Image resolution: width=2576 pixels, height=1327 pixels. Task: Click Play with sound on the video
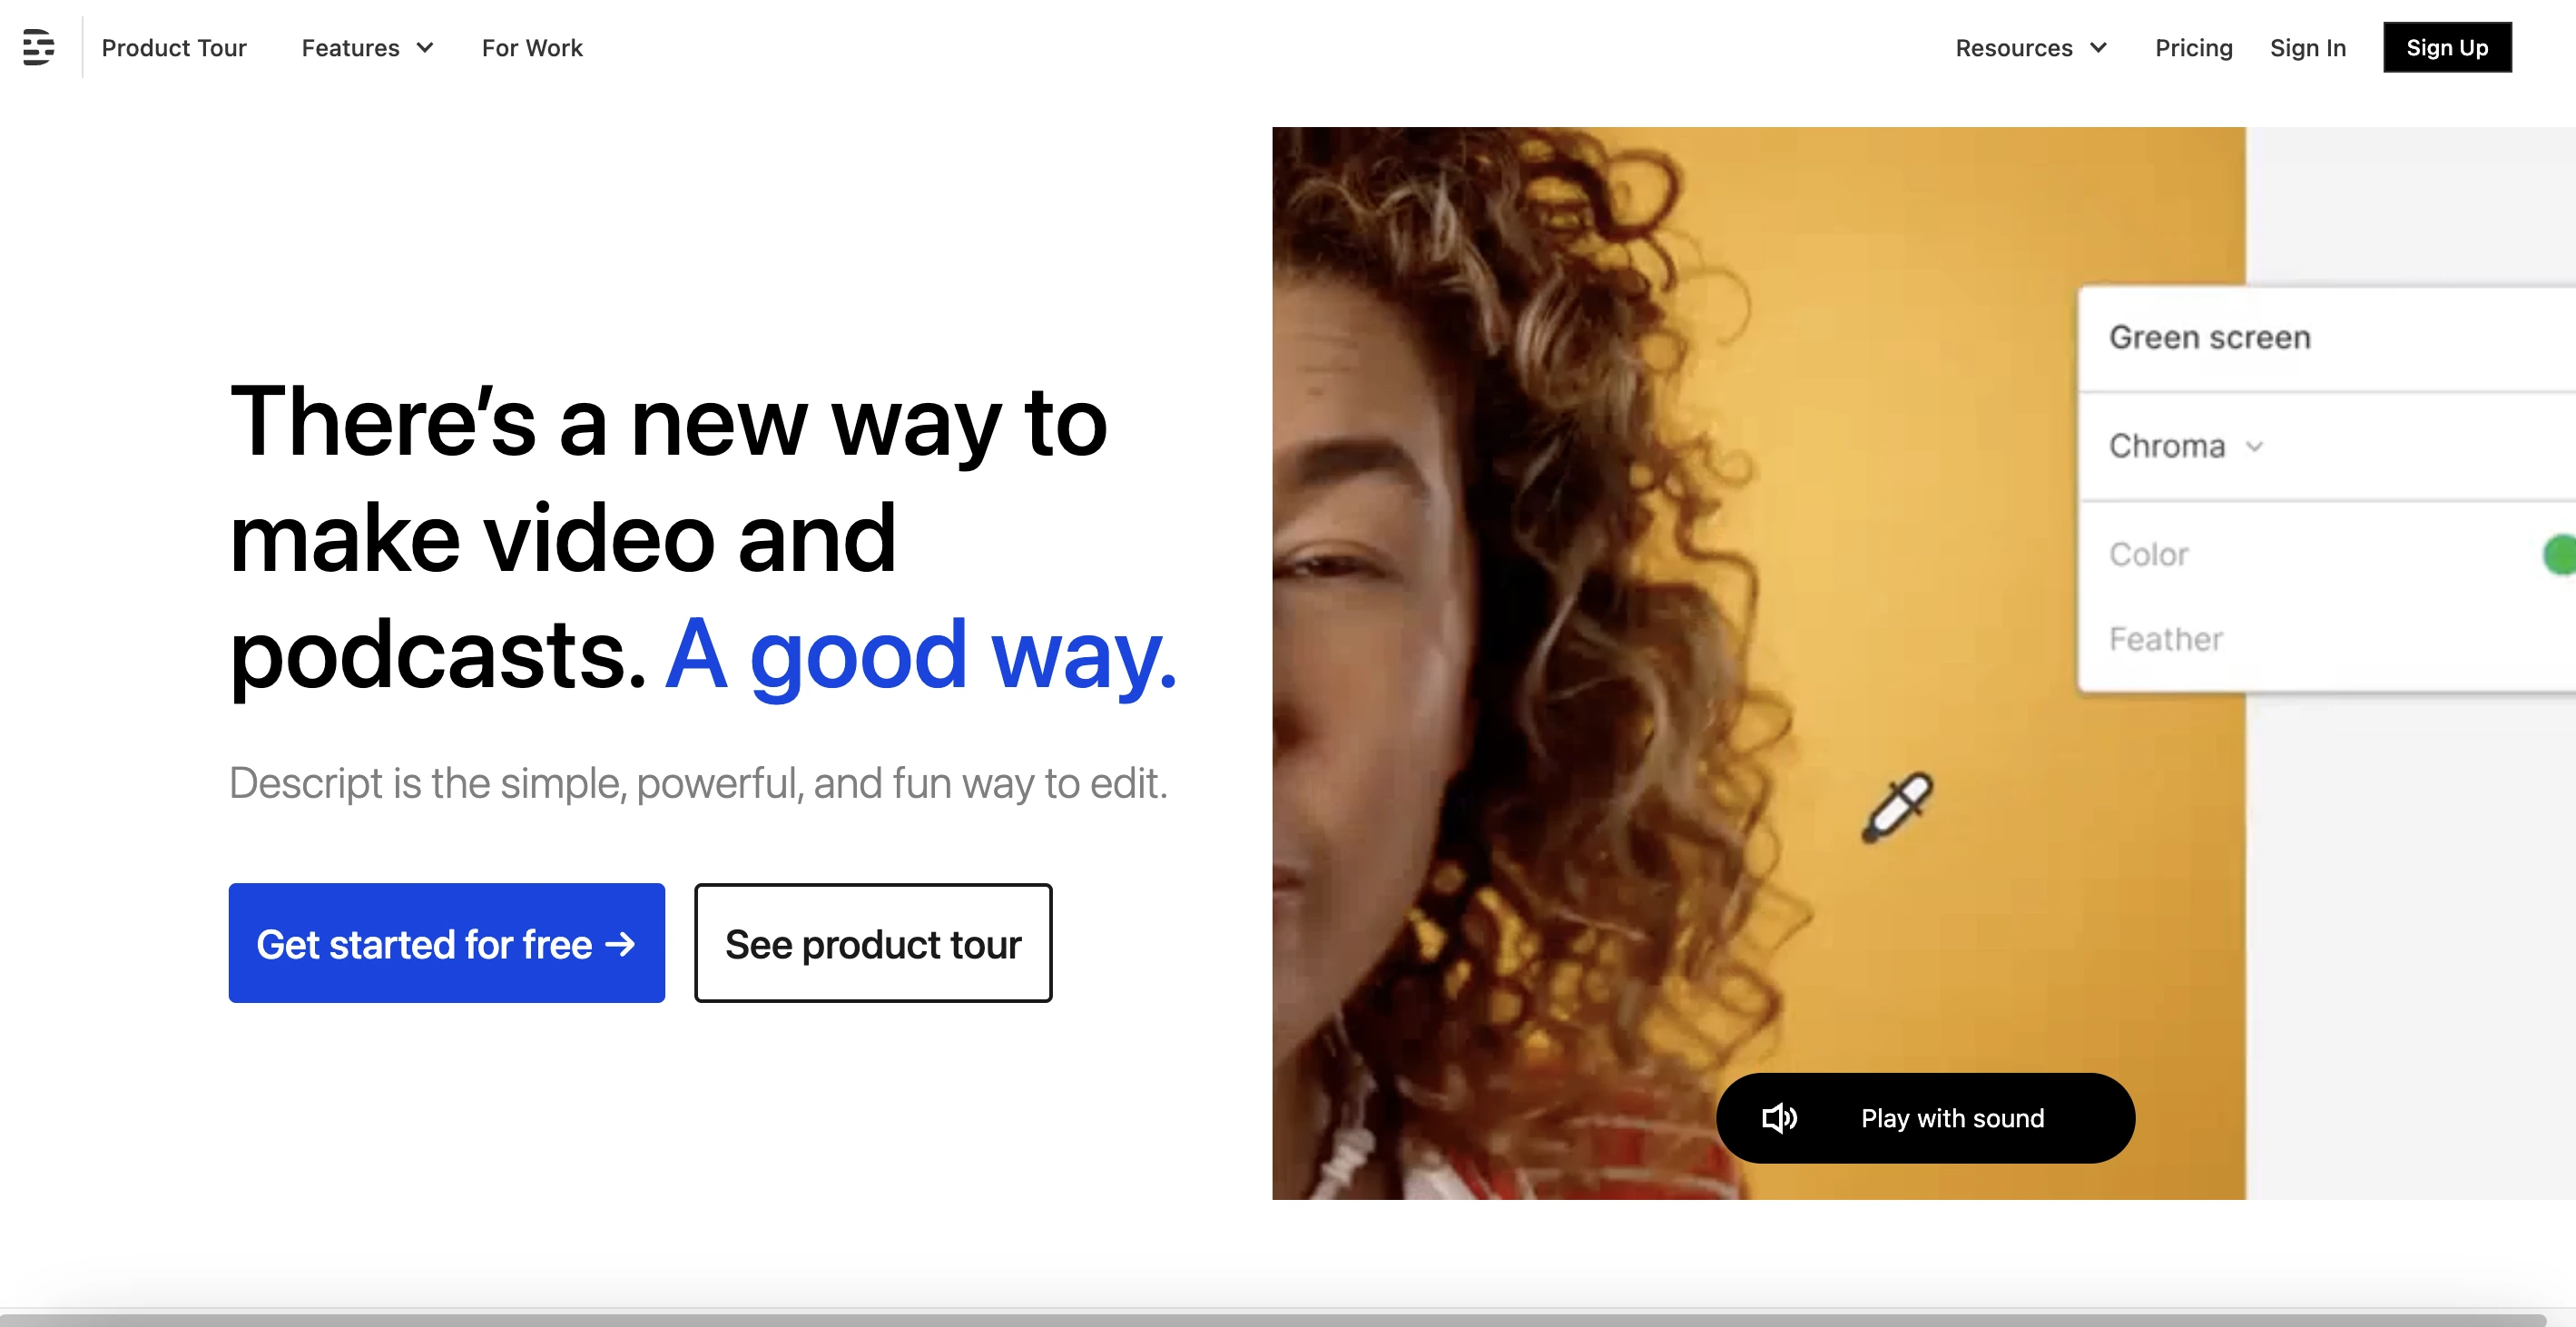(1925, 1118)
